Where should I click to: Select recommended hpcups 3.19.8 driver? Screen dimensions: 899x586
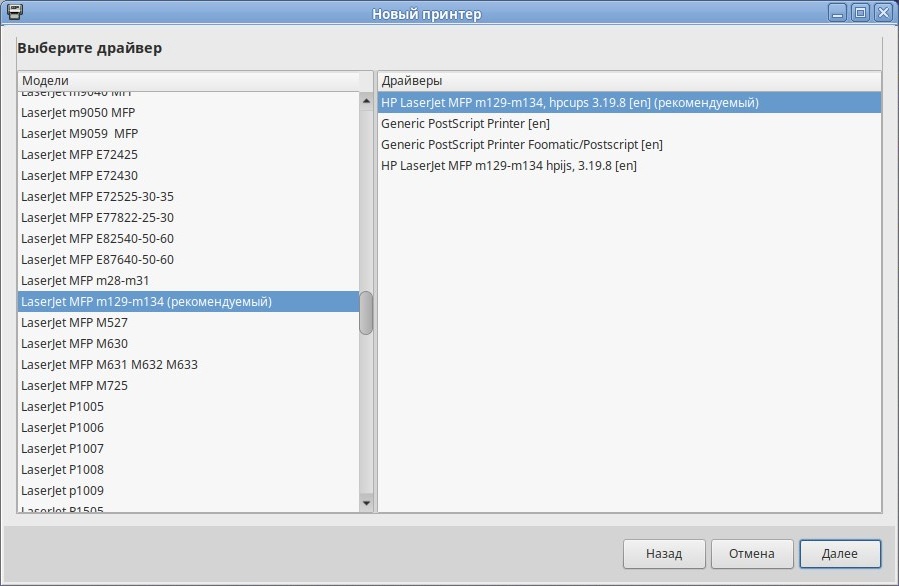[569, 103]
